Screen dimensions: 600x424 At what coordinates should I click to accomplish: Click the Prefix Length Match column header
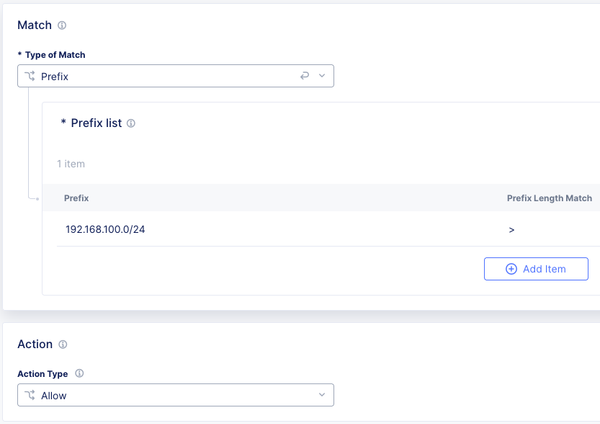(549, 198)
